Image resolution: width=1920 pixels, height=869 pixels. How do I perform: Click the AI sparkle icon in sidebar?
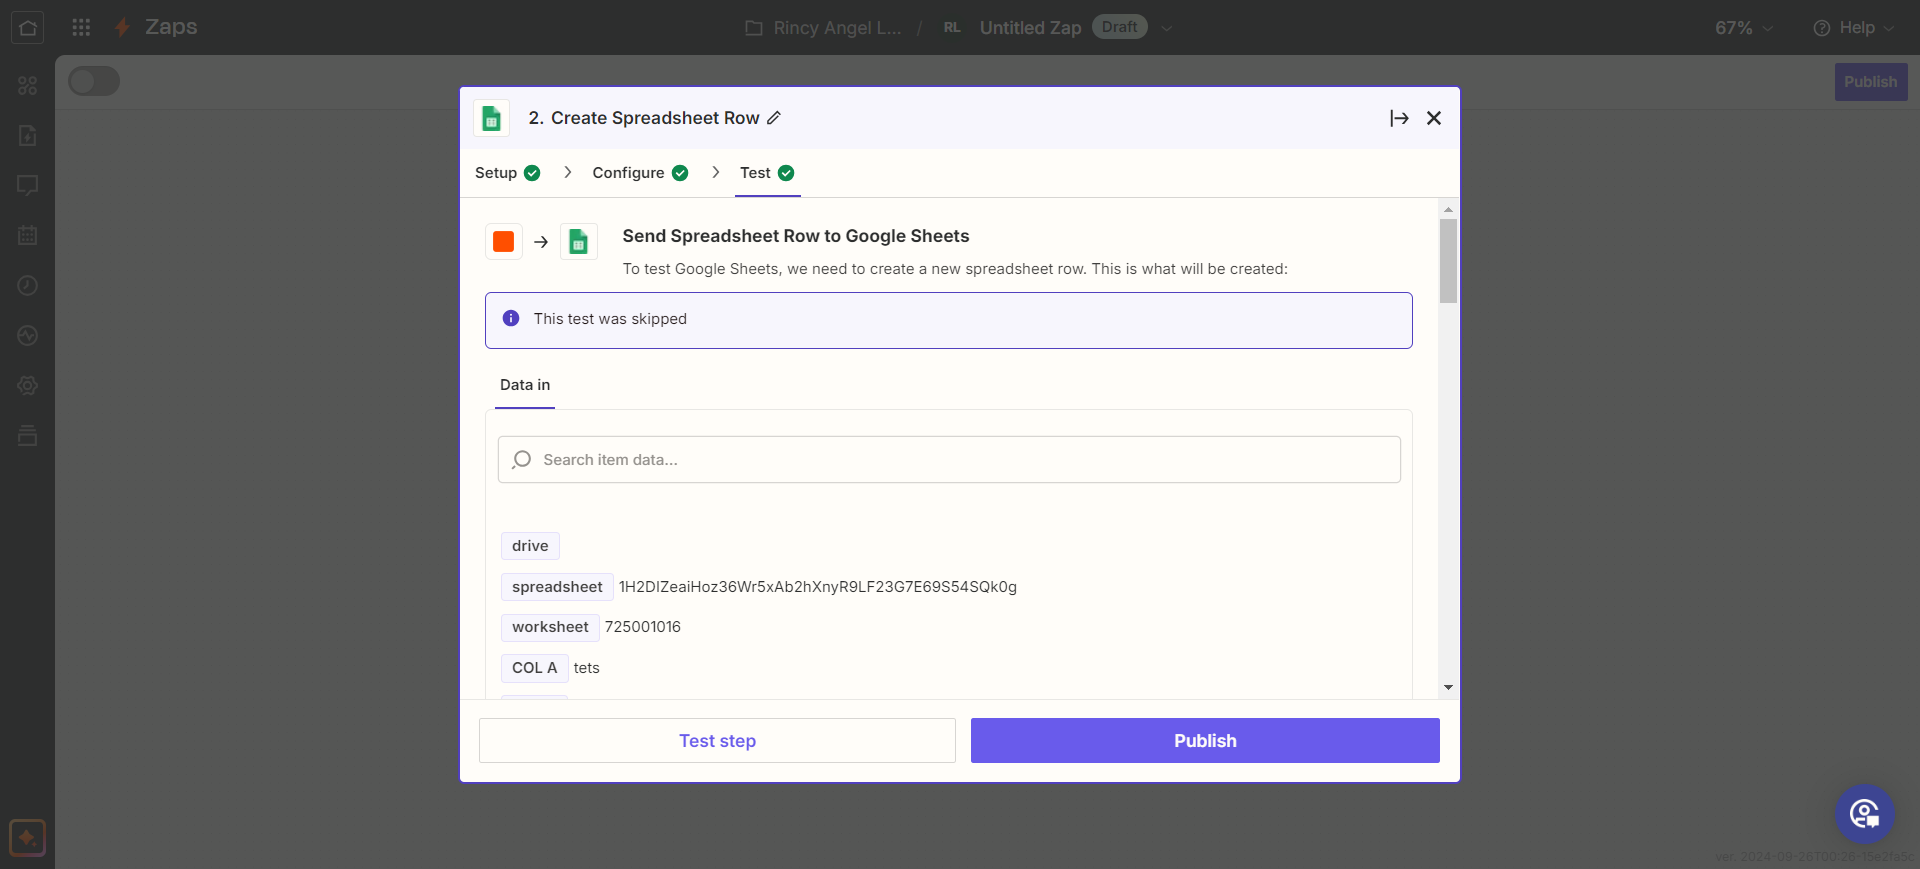27,837
